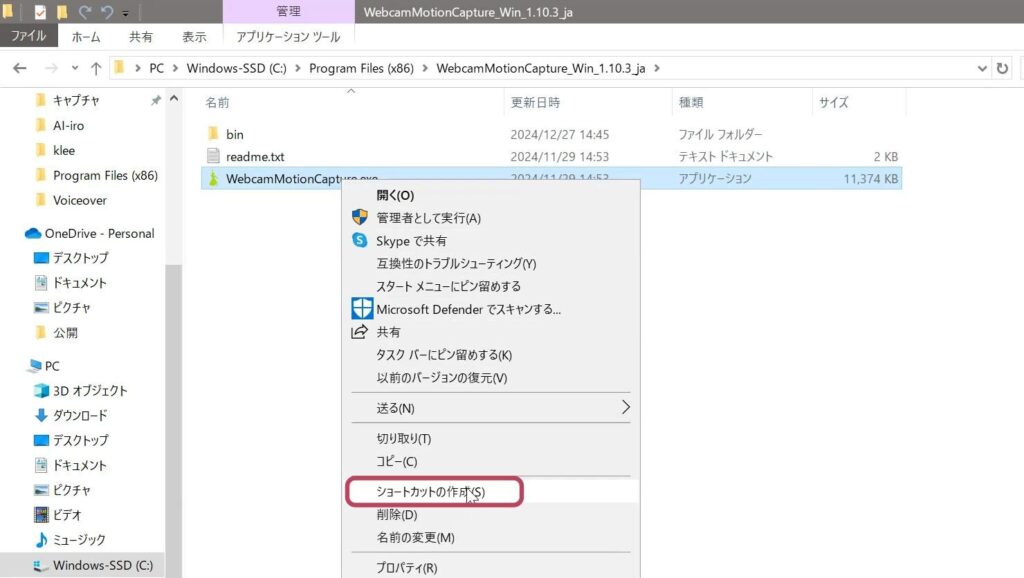1024x578 pixels.
Task: Open the address bar history dropdown
Action: [982, 68]
